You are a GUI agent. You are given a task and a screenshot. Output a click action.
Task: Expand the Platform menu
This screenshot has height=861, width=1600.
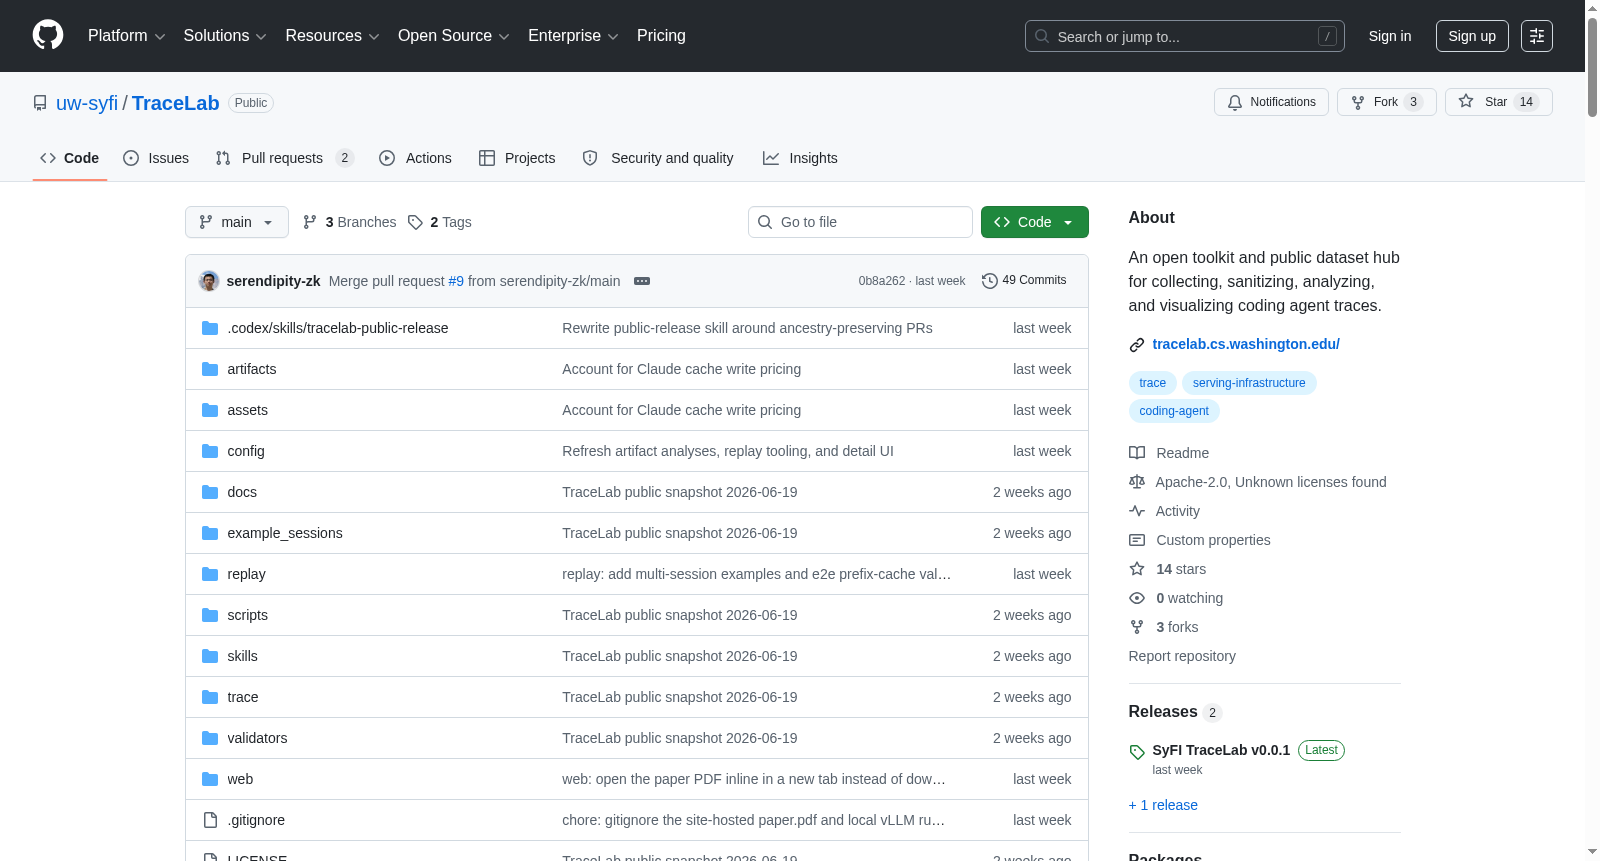(127, 36)
